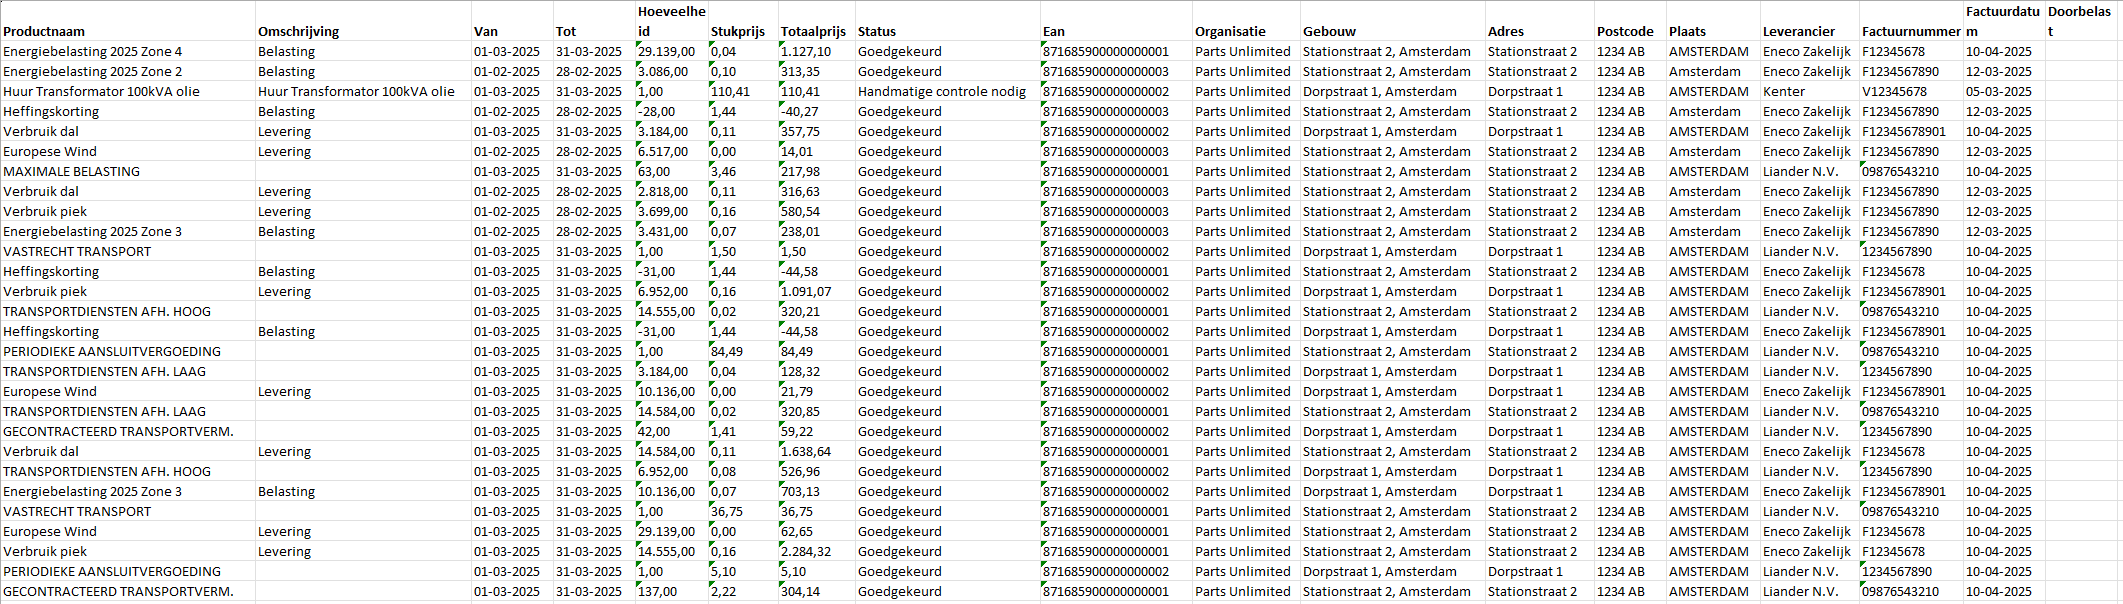Select the Leverancier header cell

coord(1799,31)
